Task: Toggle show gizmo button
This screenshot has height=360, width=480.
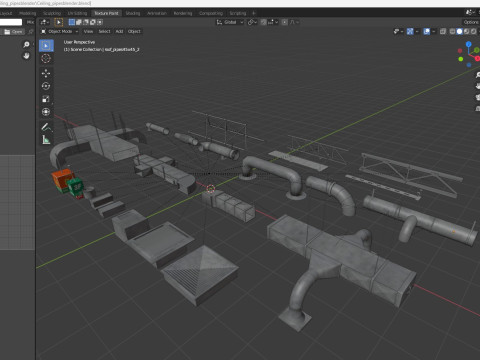Action: pos(410,31)
